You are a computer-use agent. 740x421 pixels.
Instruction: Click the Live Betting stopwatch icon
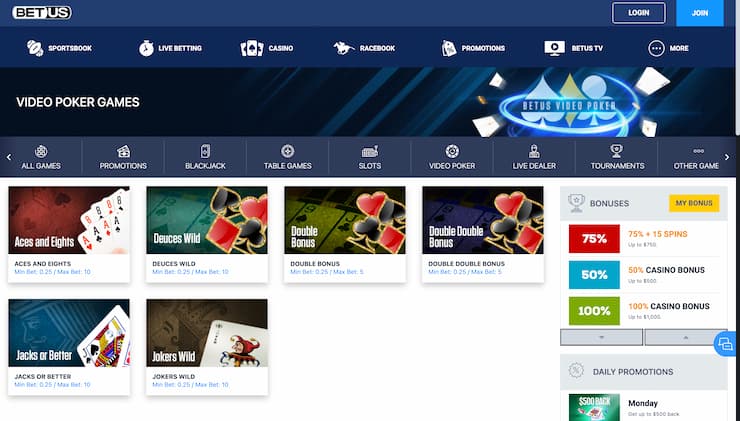click(x=146, y=48)
